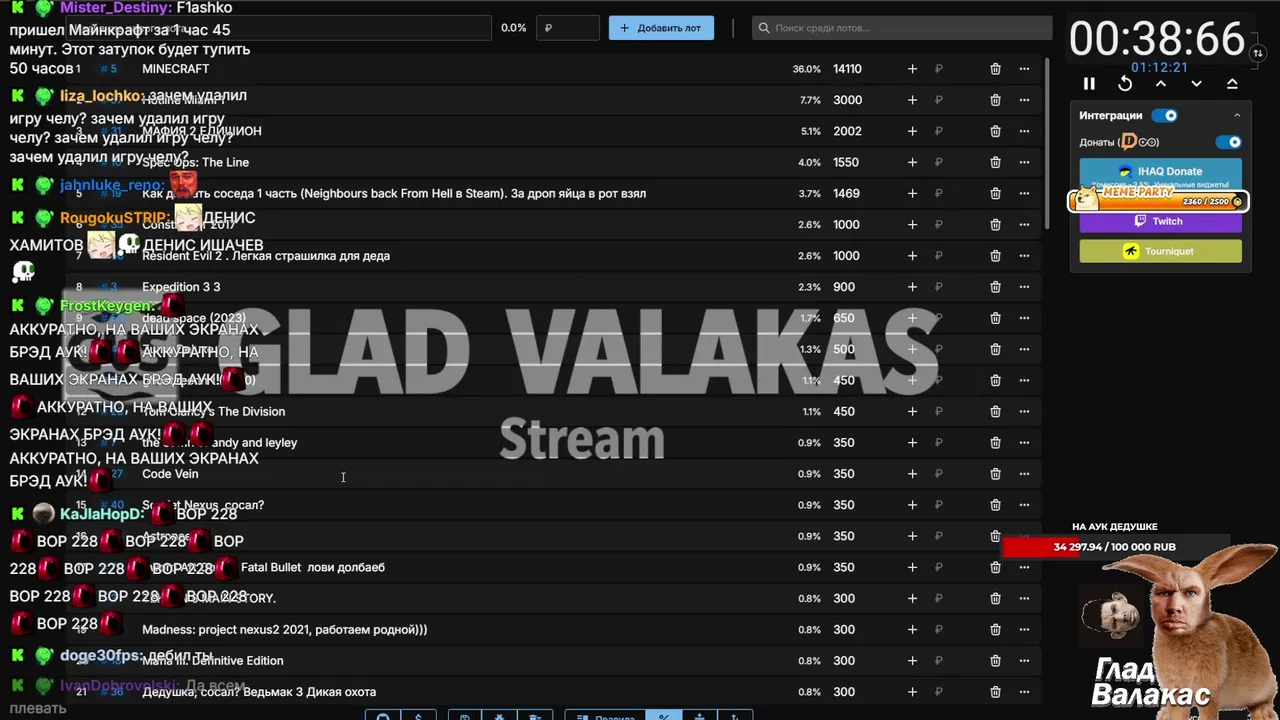This screenshot has height=720, width=1280.
Task: Add time with the single up arrow
Action: point(1161,84)
